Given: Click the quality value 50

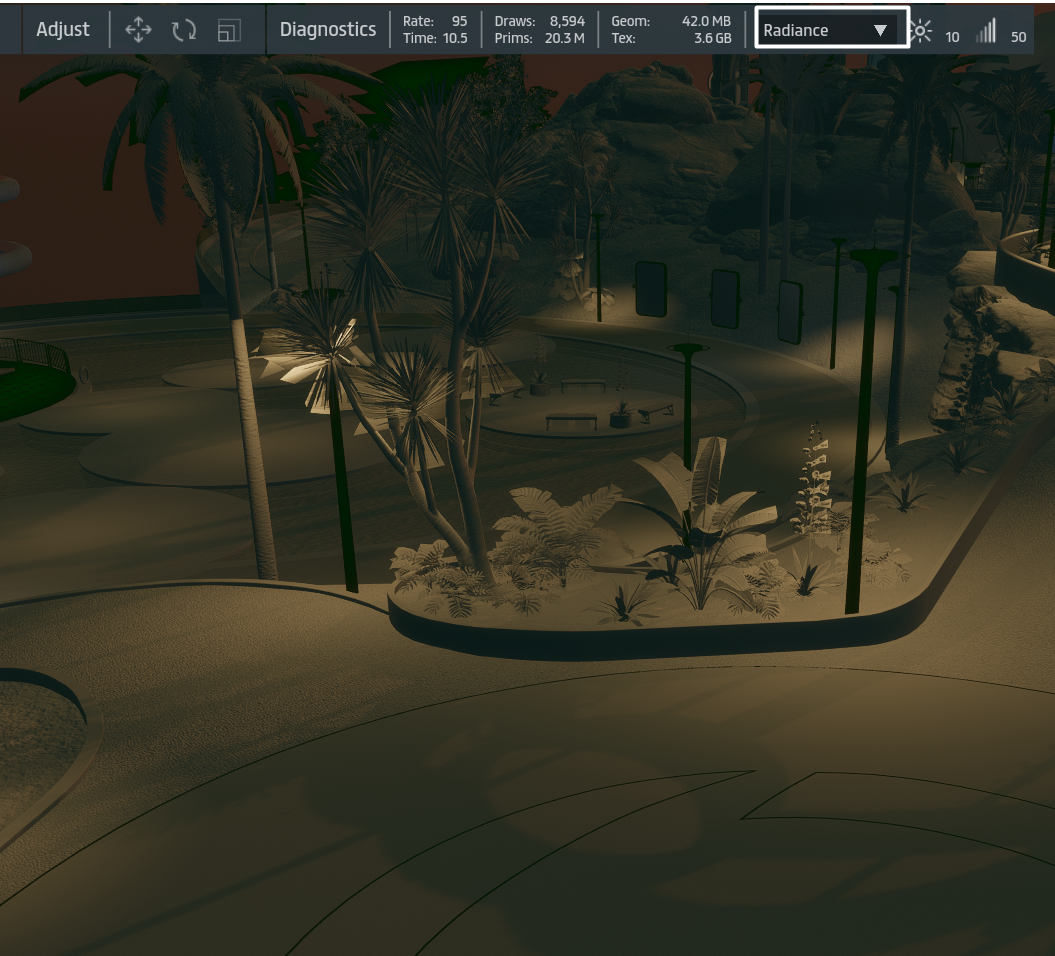Looking at the screenshot, I should pyautogui.click(x=1018, y=37).
